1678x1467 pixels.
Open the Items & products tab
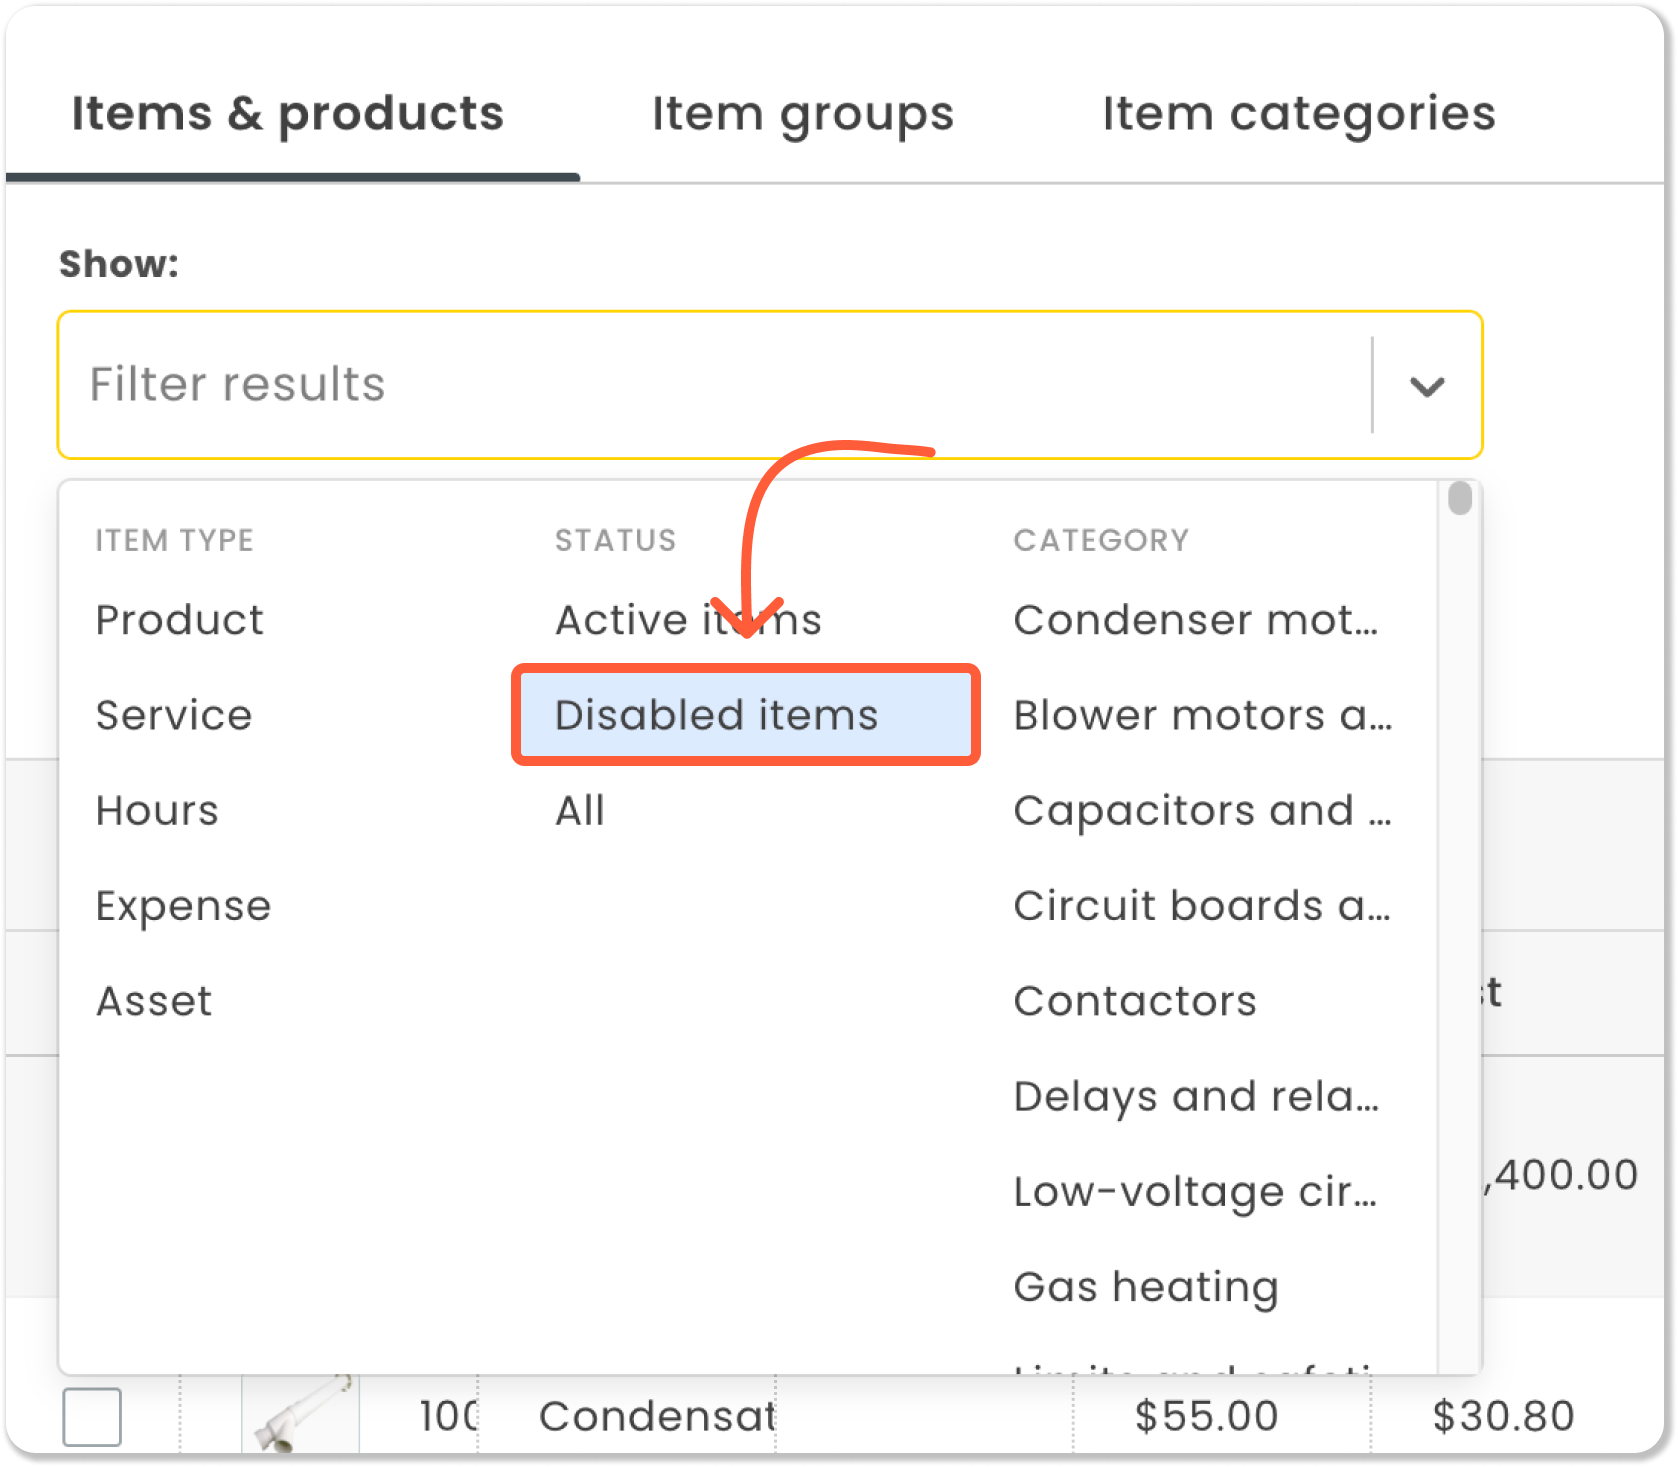tap(288, 114)
